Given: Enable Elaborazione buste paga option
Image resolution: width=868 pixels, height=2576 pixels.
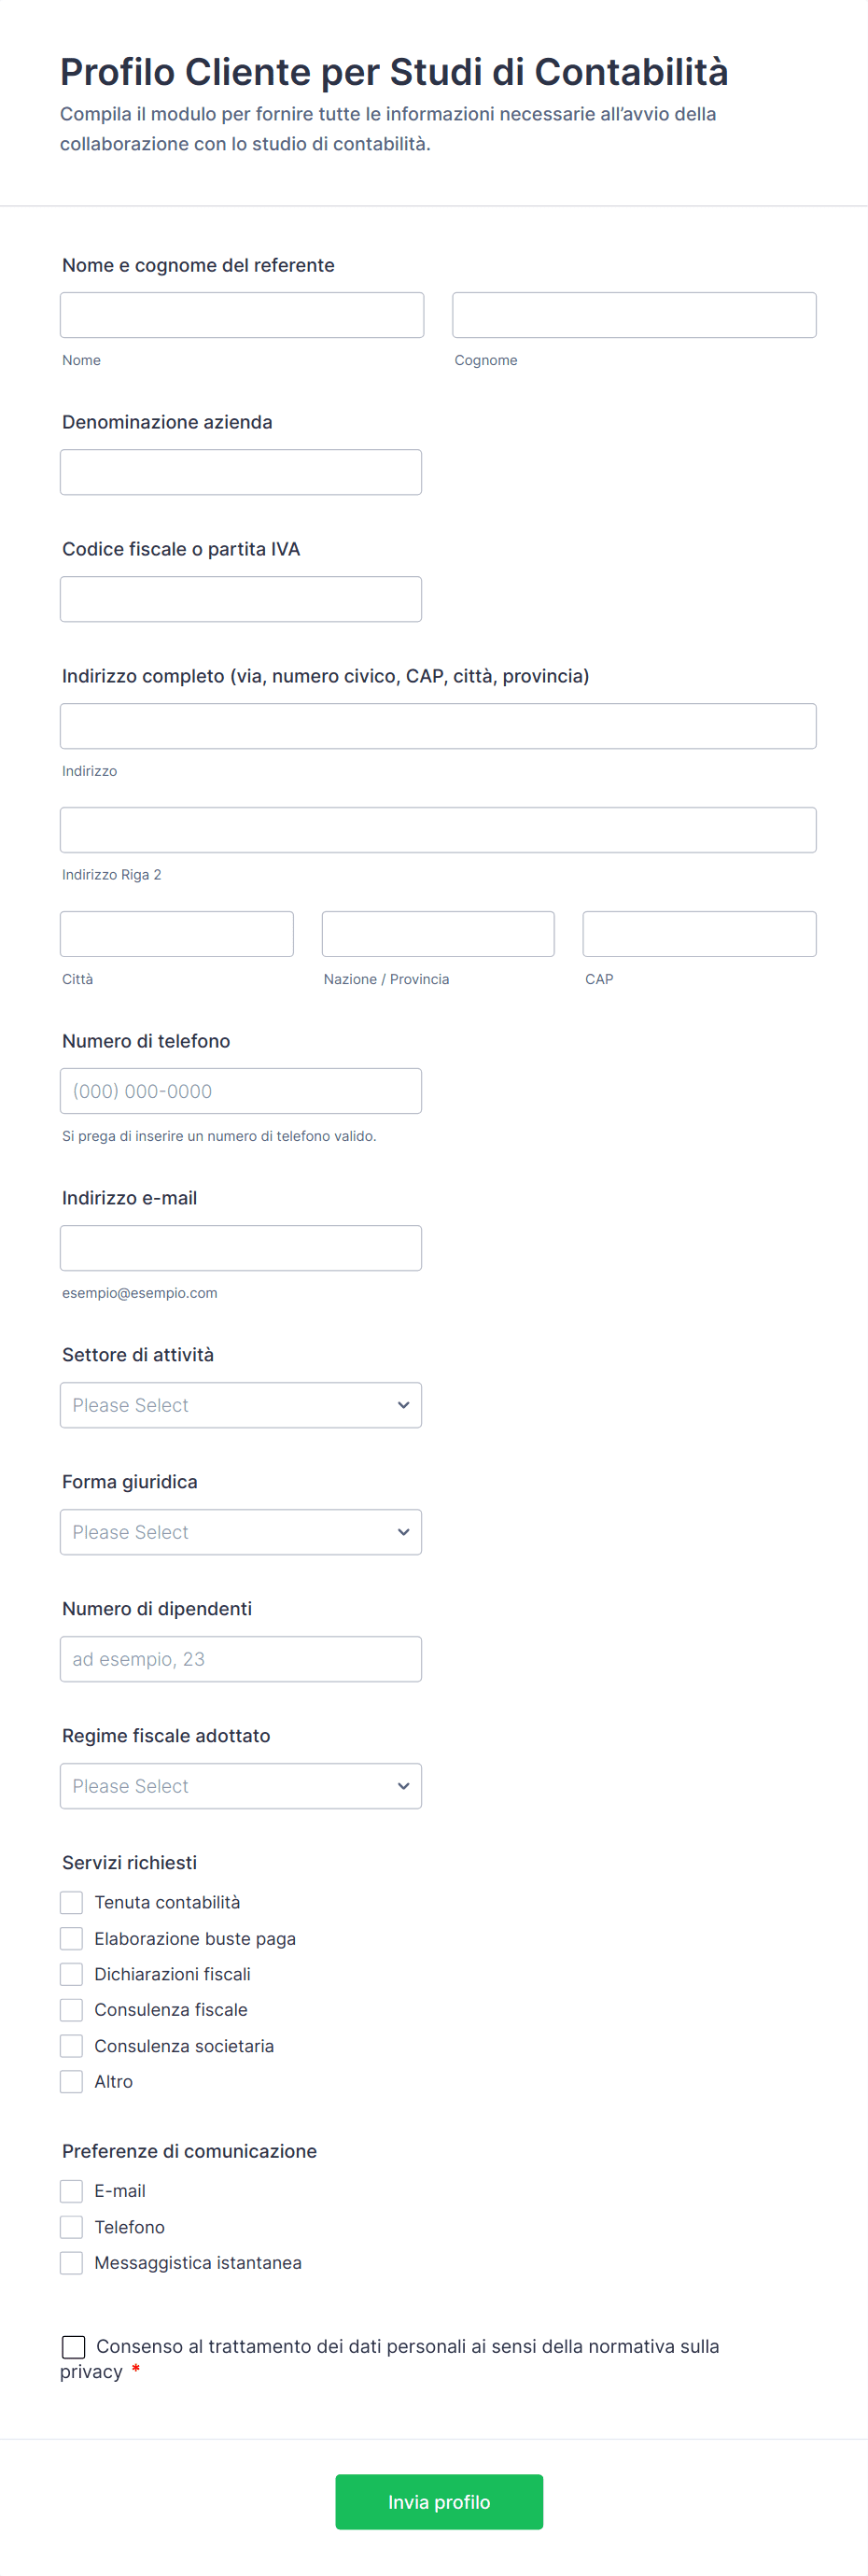Looking at the screenshot, I should coord(72,1938).
